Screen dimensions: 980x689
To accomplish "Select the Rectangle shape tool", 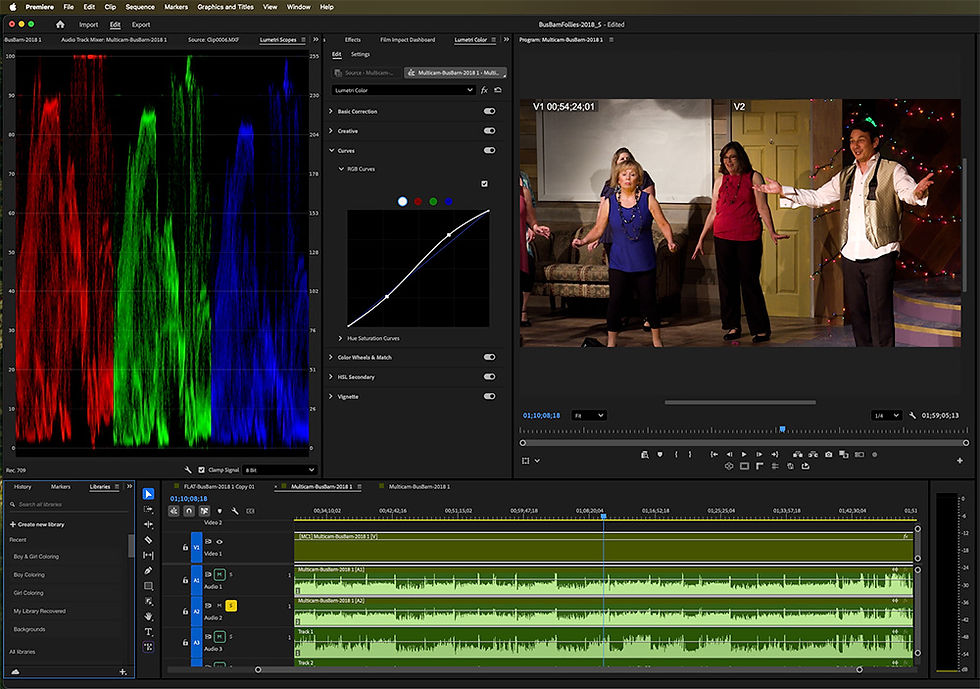I will point(148,586).
